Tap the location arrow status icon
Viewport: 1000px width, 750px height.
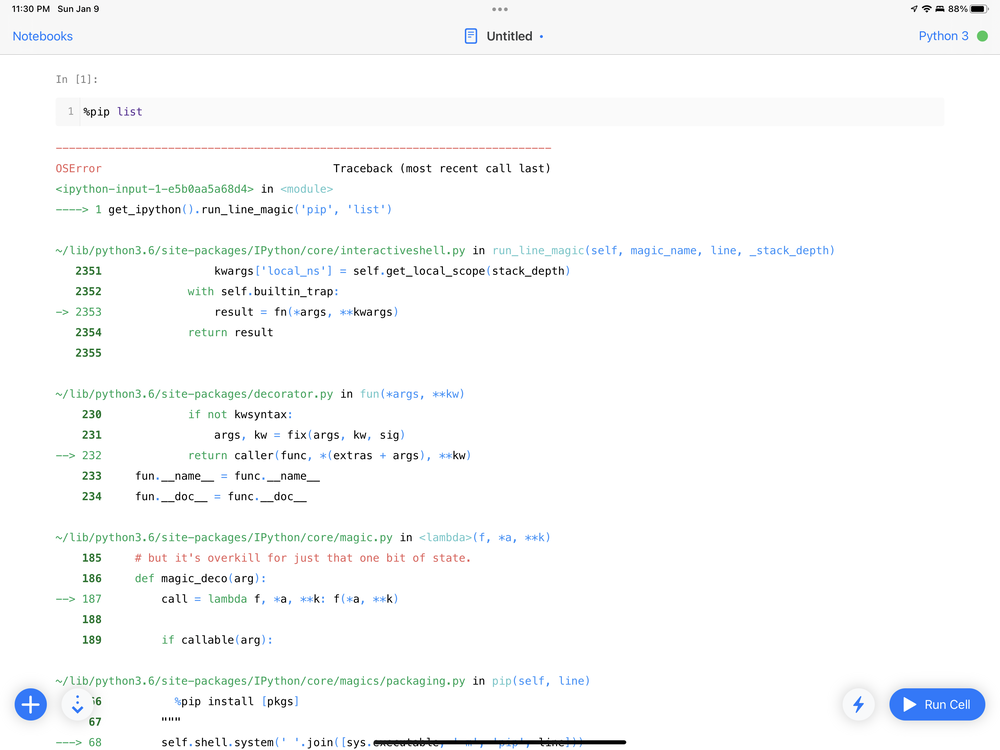click(x=914, y=8)
